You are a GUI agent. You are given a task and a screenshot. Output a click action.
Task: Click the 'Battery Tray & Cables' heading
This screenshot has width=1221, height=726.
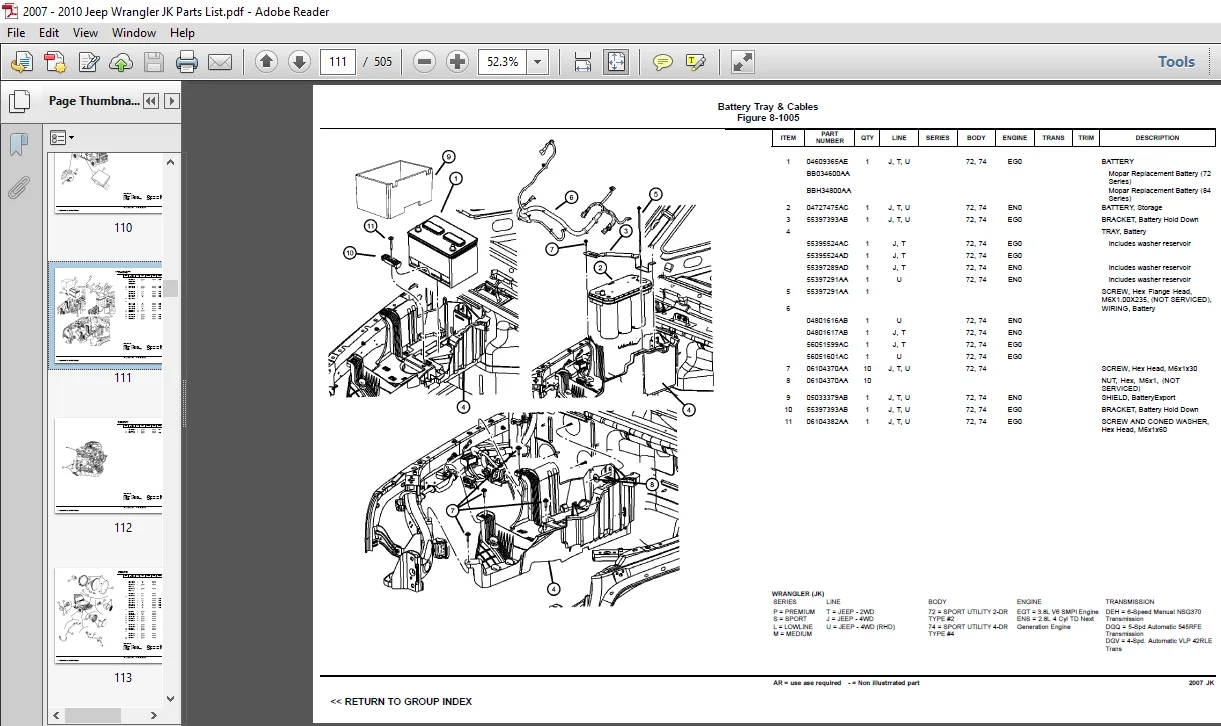(767, 107)
